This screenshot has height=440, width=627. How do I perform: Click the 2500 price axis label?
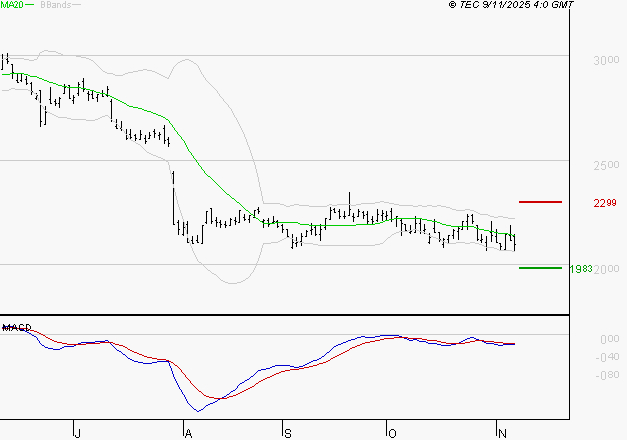(x=606, y=165)
